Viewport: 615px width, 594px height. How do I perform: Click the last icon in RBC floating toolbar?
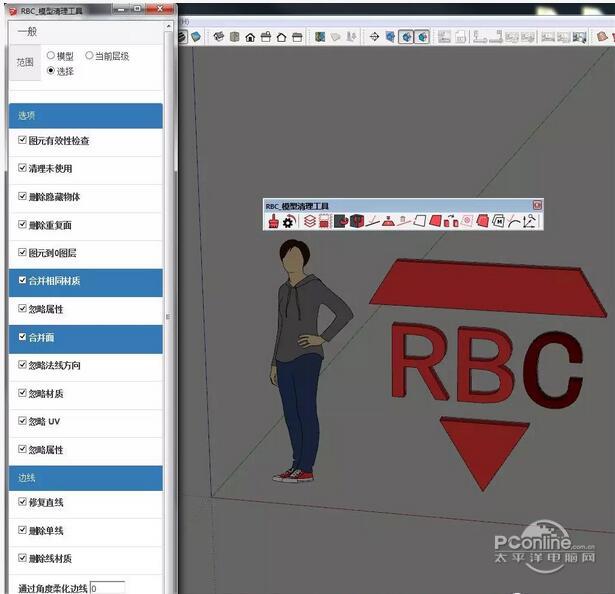(530, 221)
